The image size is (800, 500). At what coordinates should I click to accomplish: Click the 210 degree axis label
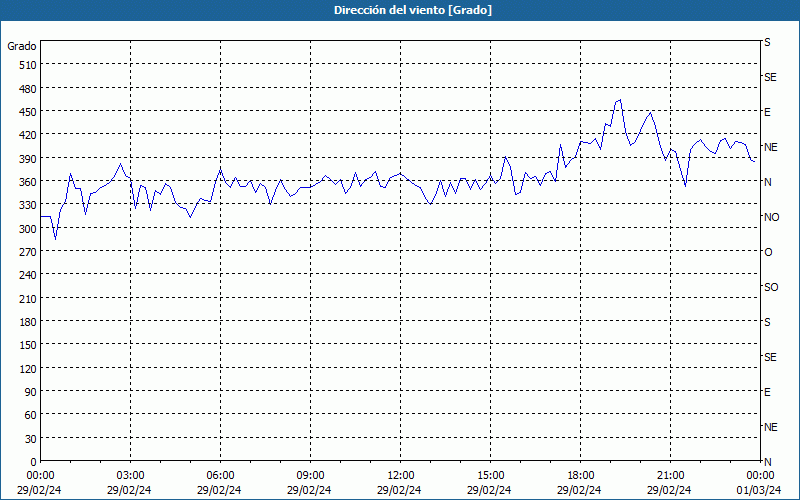pos(29,299)
